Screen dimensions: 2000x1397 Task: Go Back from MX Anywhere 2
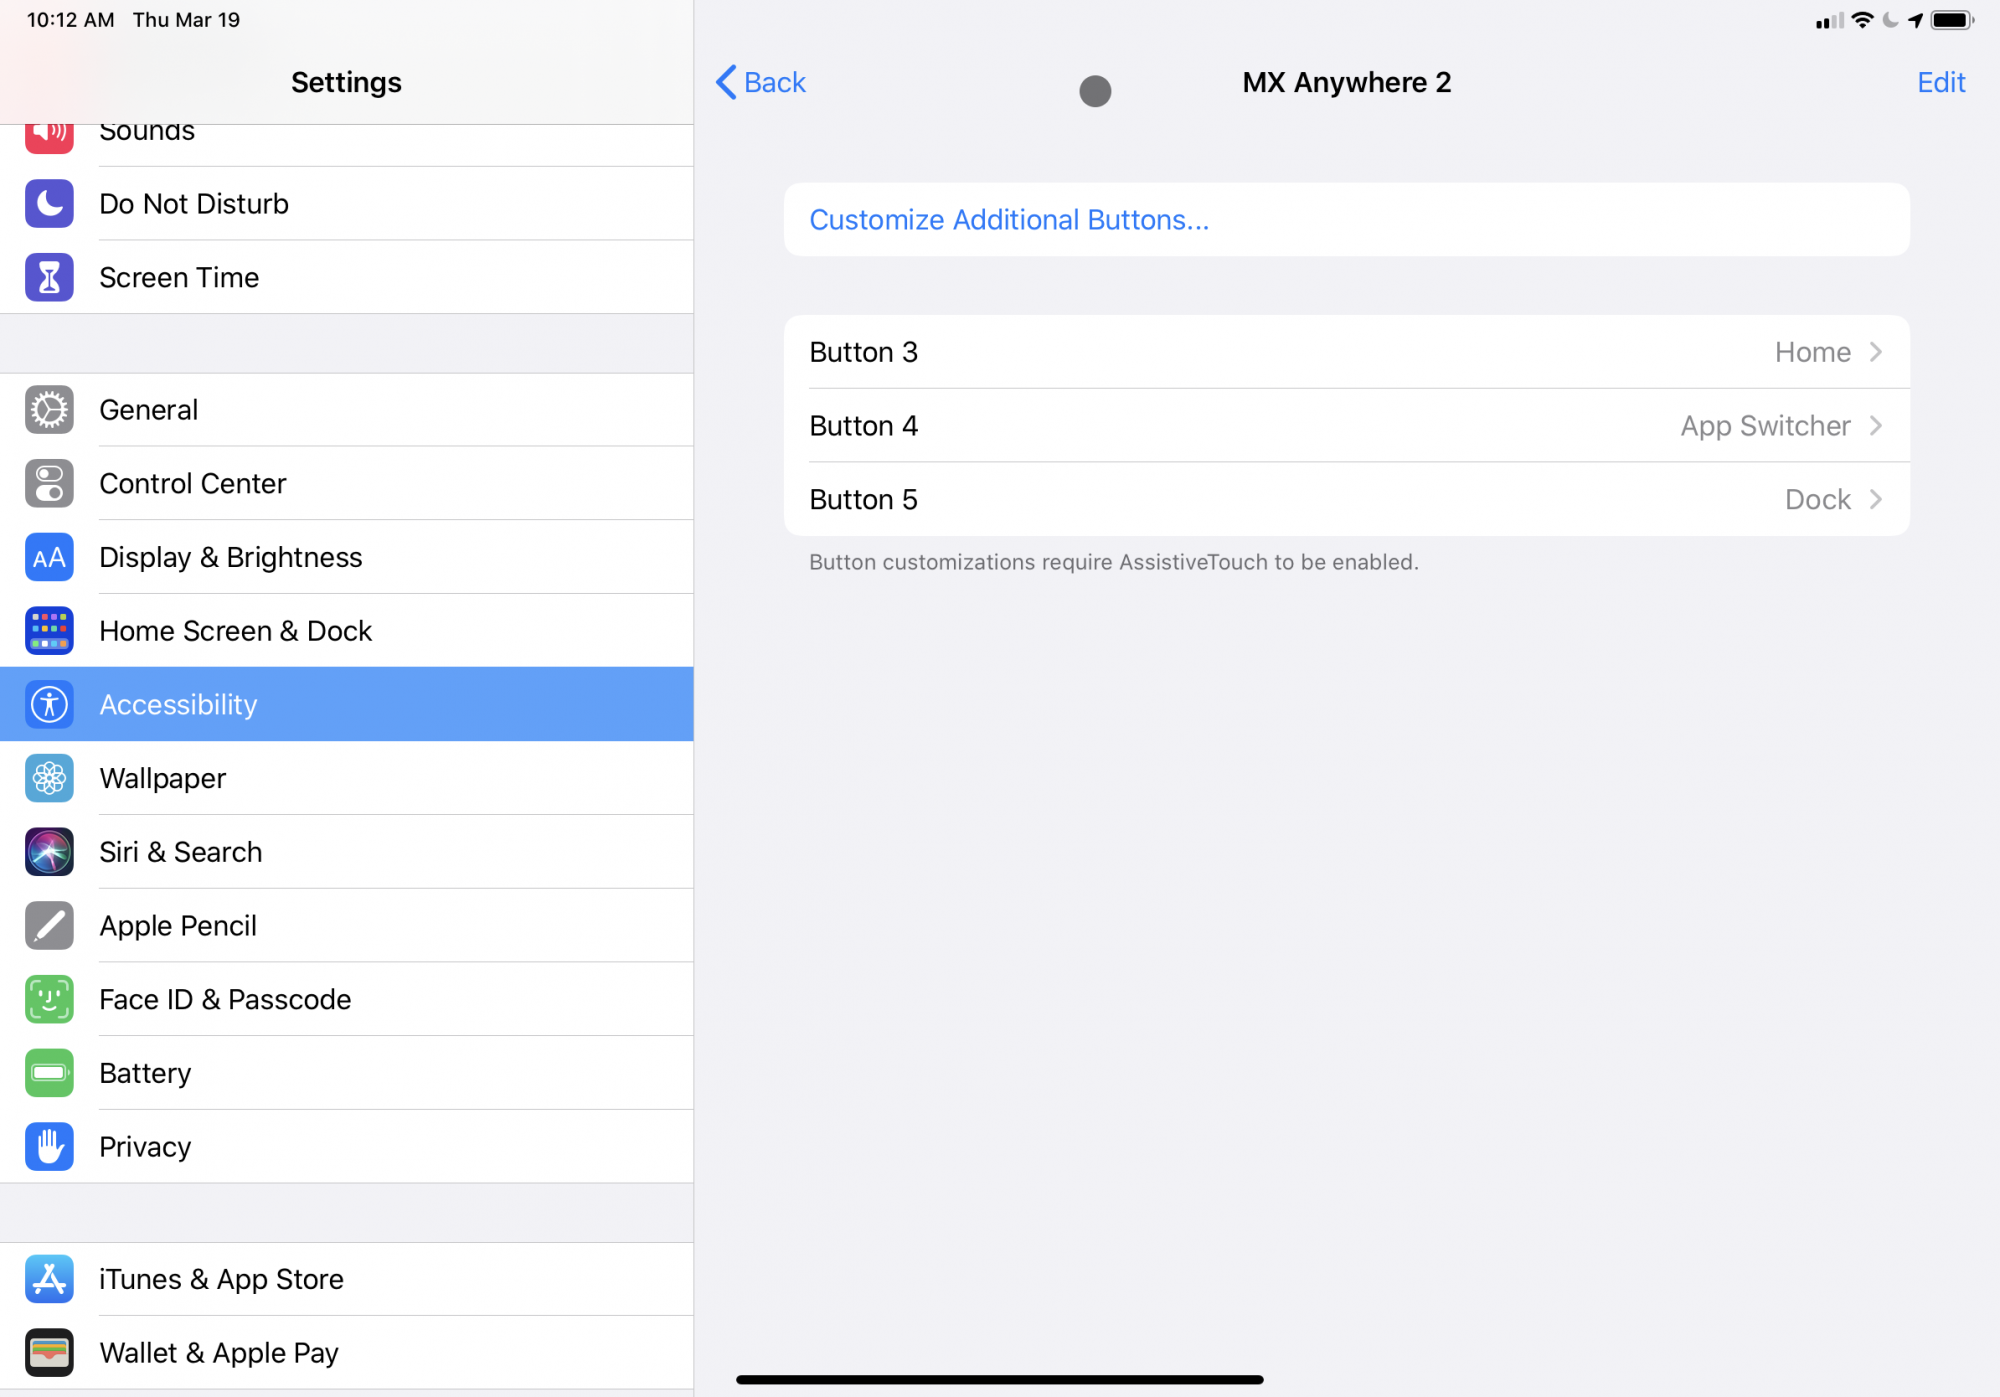(x=762, y=82)
